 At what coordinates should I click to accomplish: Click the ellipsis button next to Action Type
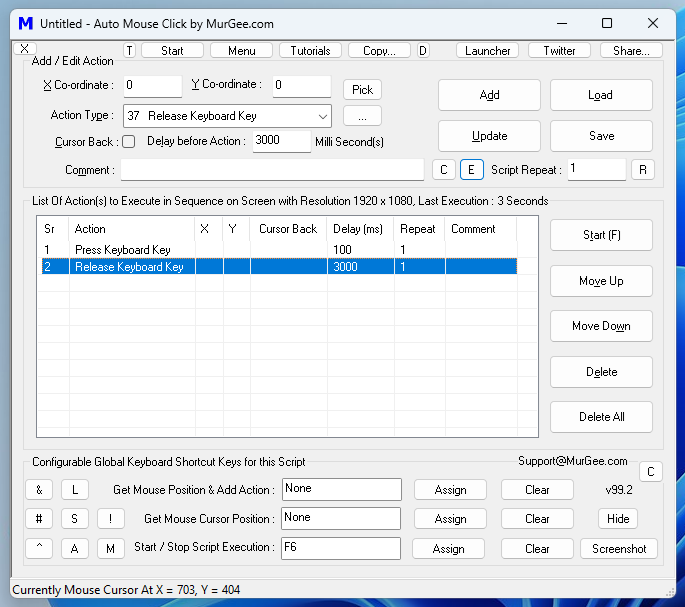tap(362, 116)
